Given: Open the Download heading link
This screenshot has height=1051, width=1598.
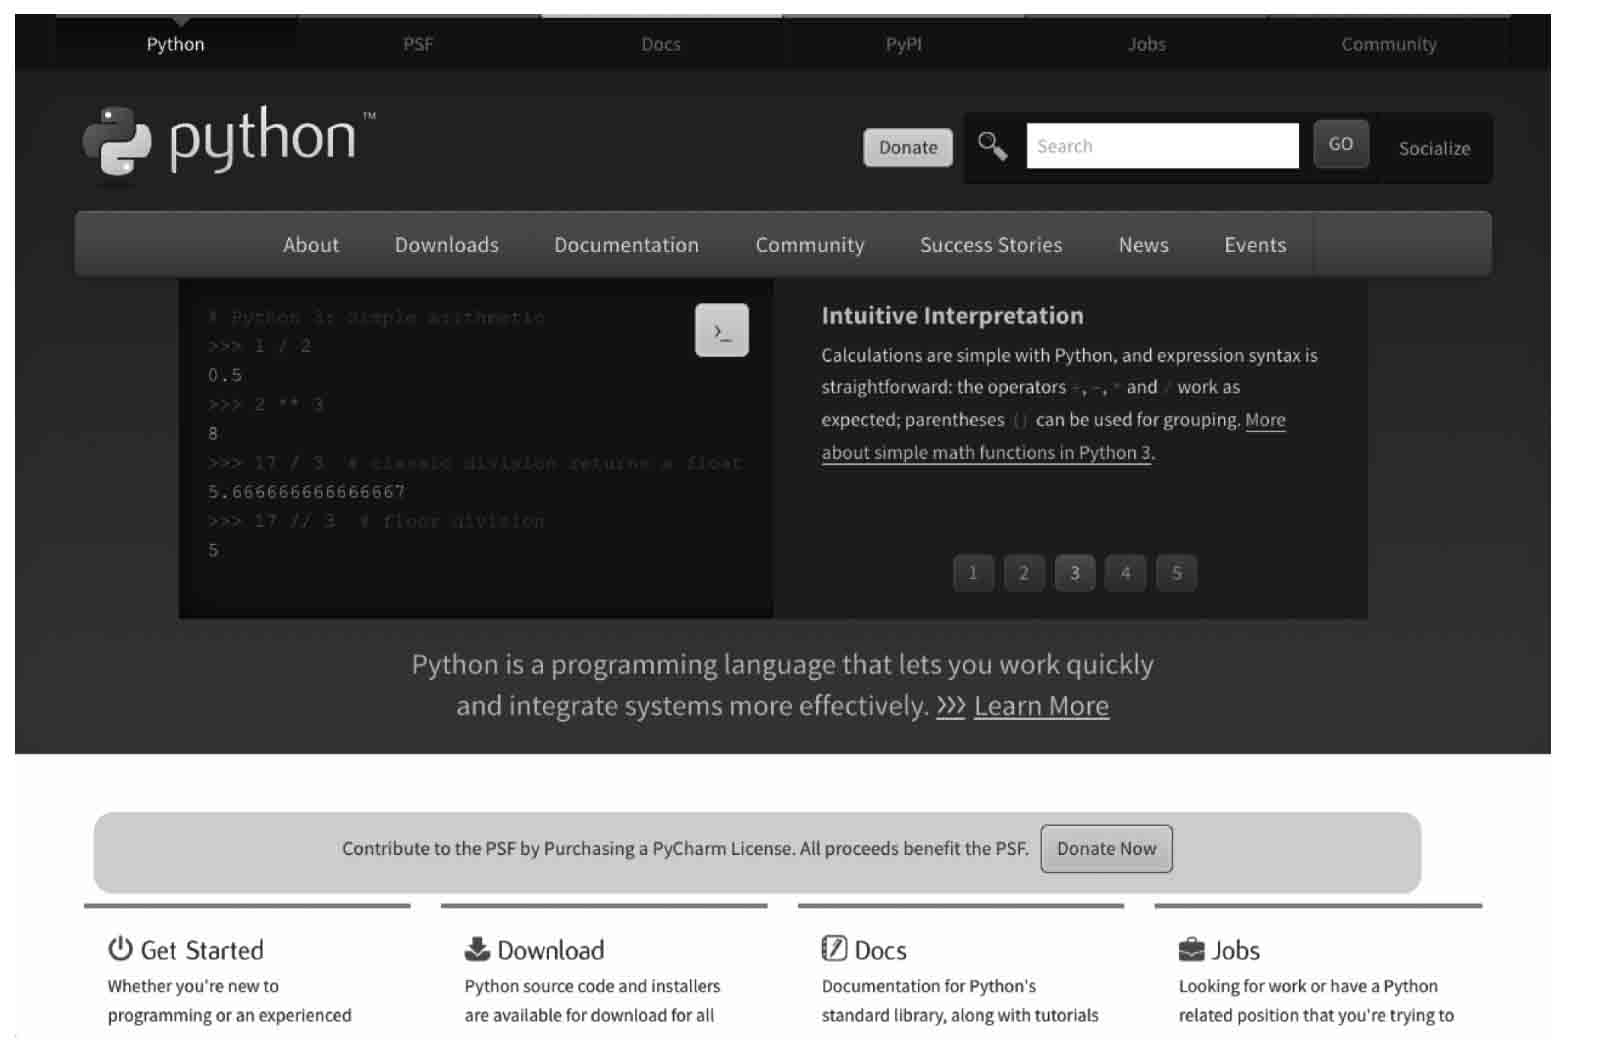Looking at the screenshot, I should pyautogui.click(x=551, y=950).
